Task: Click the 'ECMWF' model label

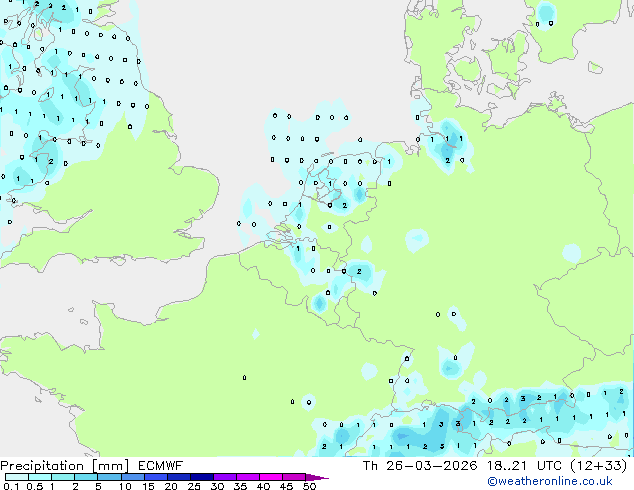Action: pos(161,466)
